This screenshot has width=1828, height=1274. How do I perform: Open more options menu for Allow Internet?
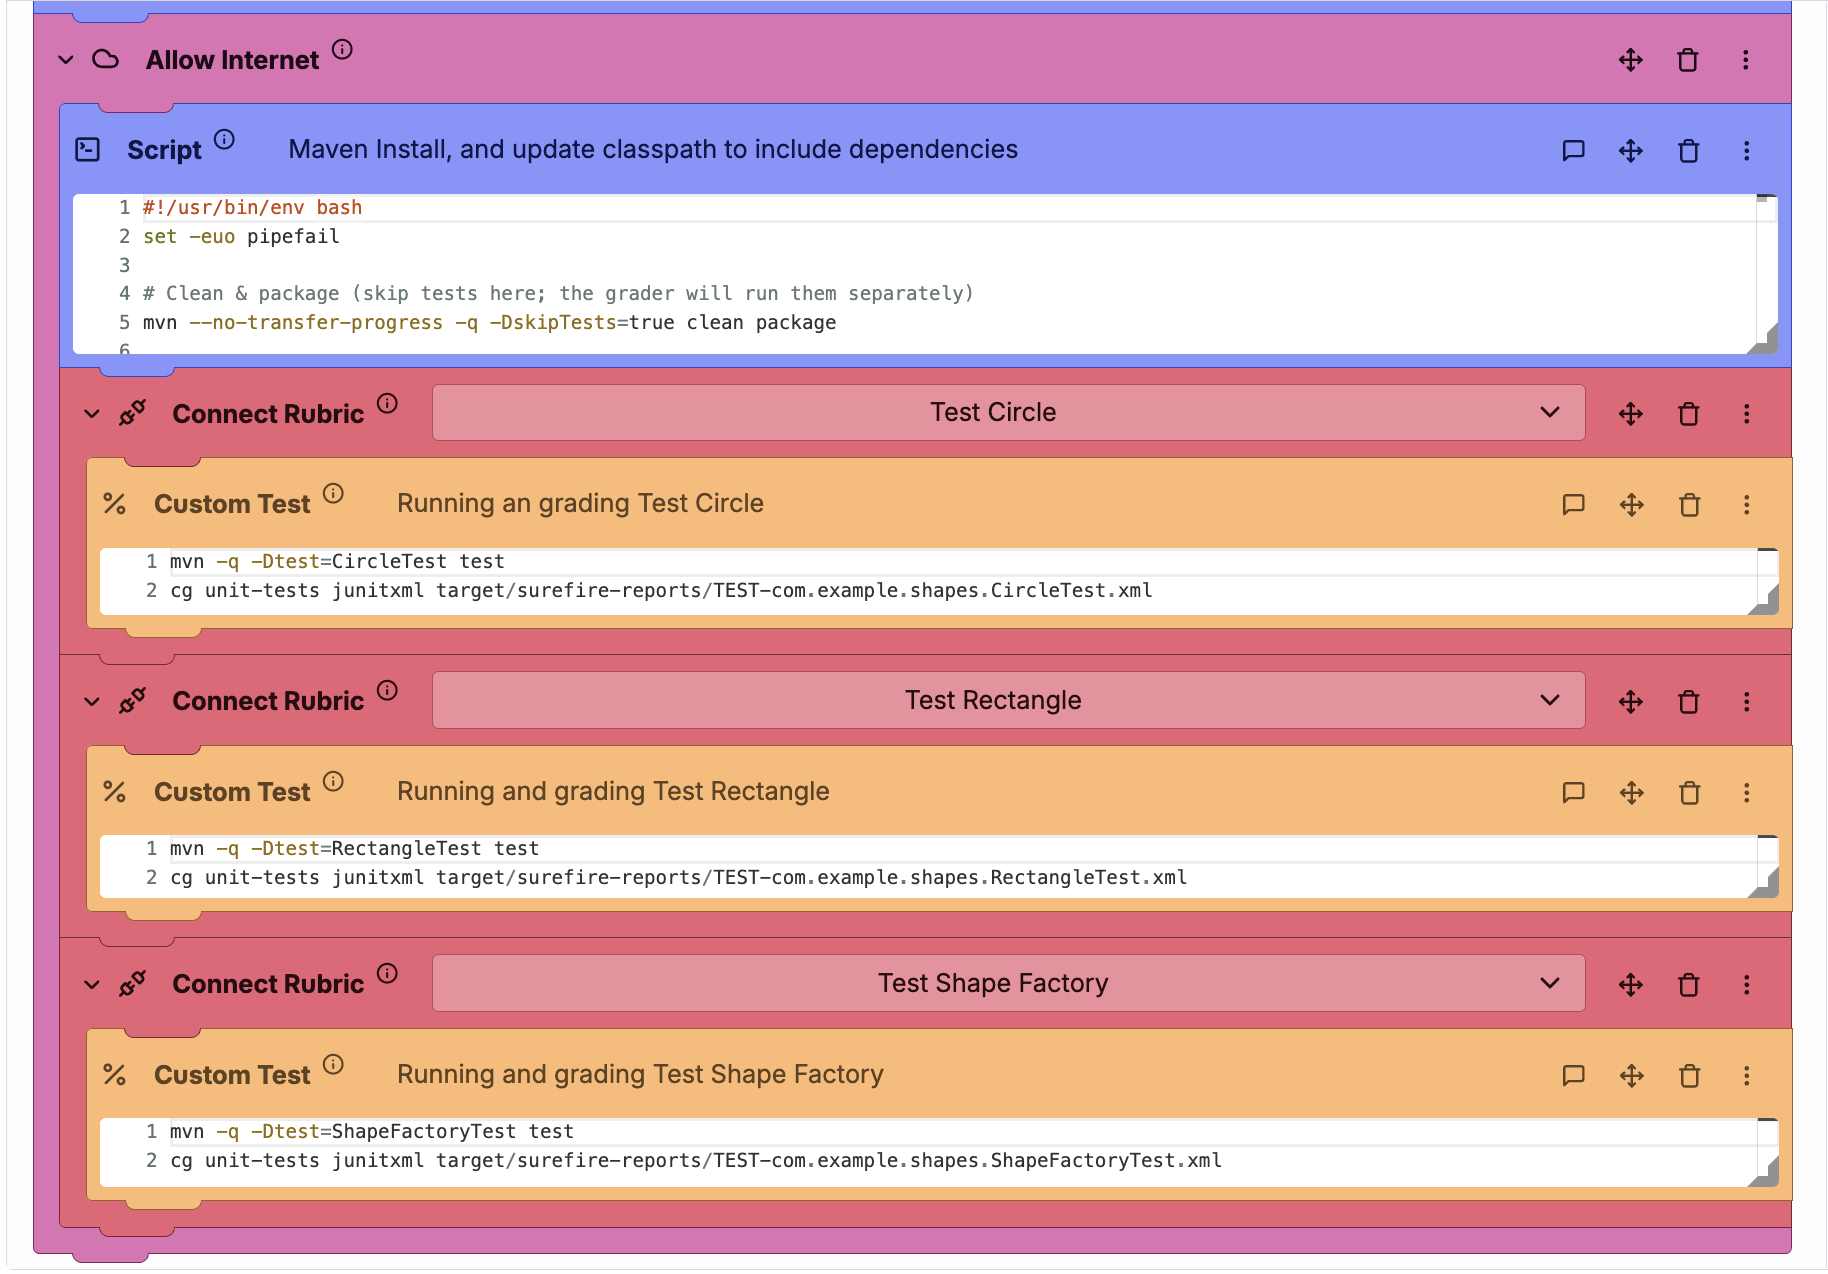tap(1745, 60)
